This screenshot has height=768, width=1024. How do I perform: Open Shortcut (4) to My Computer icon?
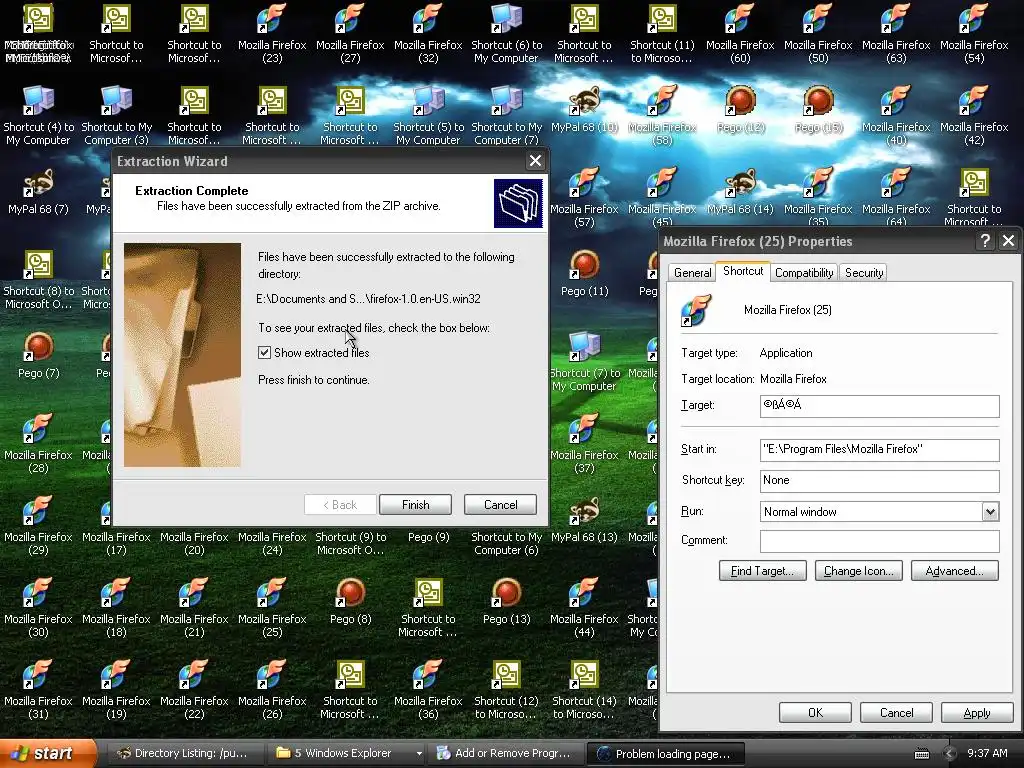[38, 116]
